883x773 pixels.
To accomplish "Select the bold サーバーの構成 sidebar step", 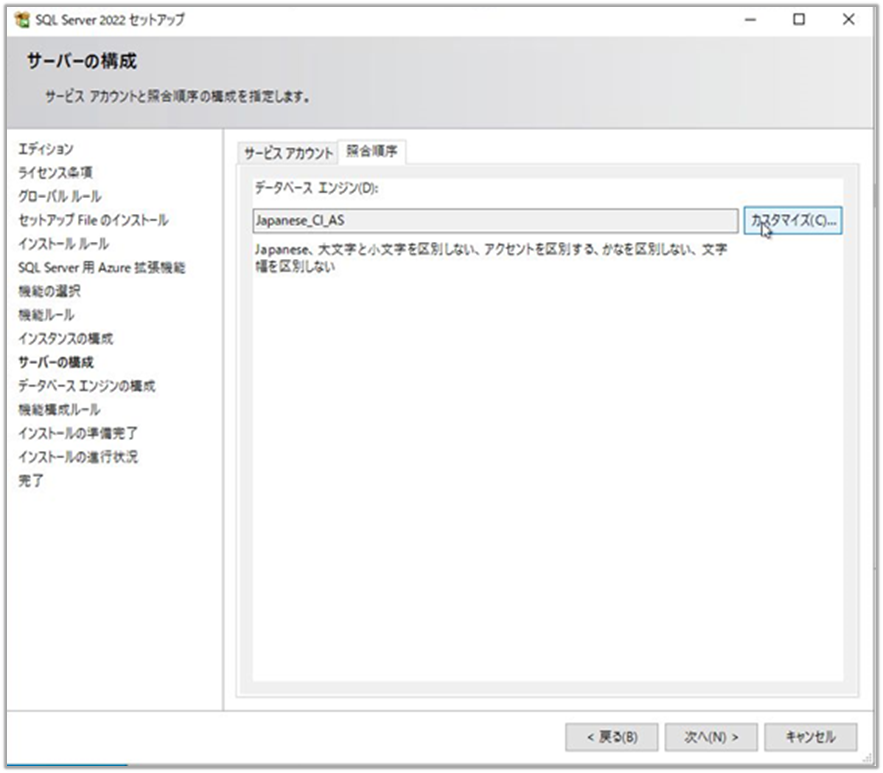I will point(56,361).
